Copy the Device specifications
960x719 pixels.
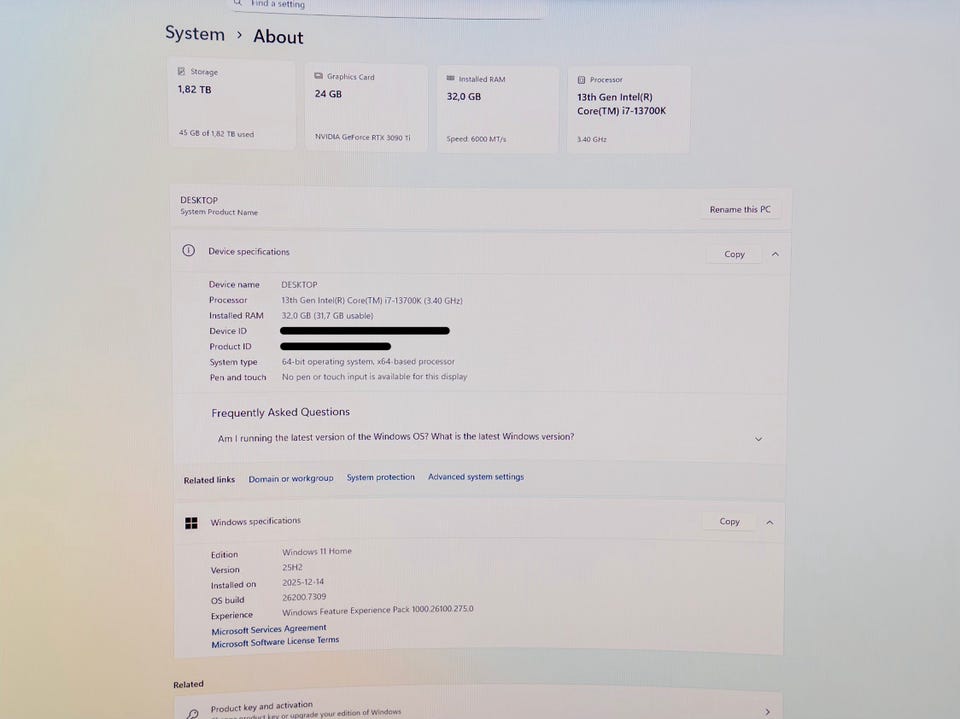click(x=734, y=254)
